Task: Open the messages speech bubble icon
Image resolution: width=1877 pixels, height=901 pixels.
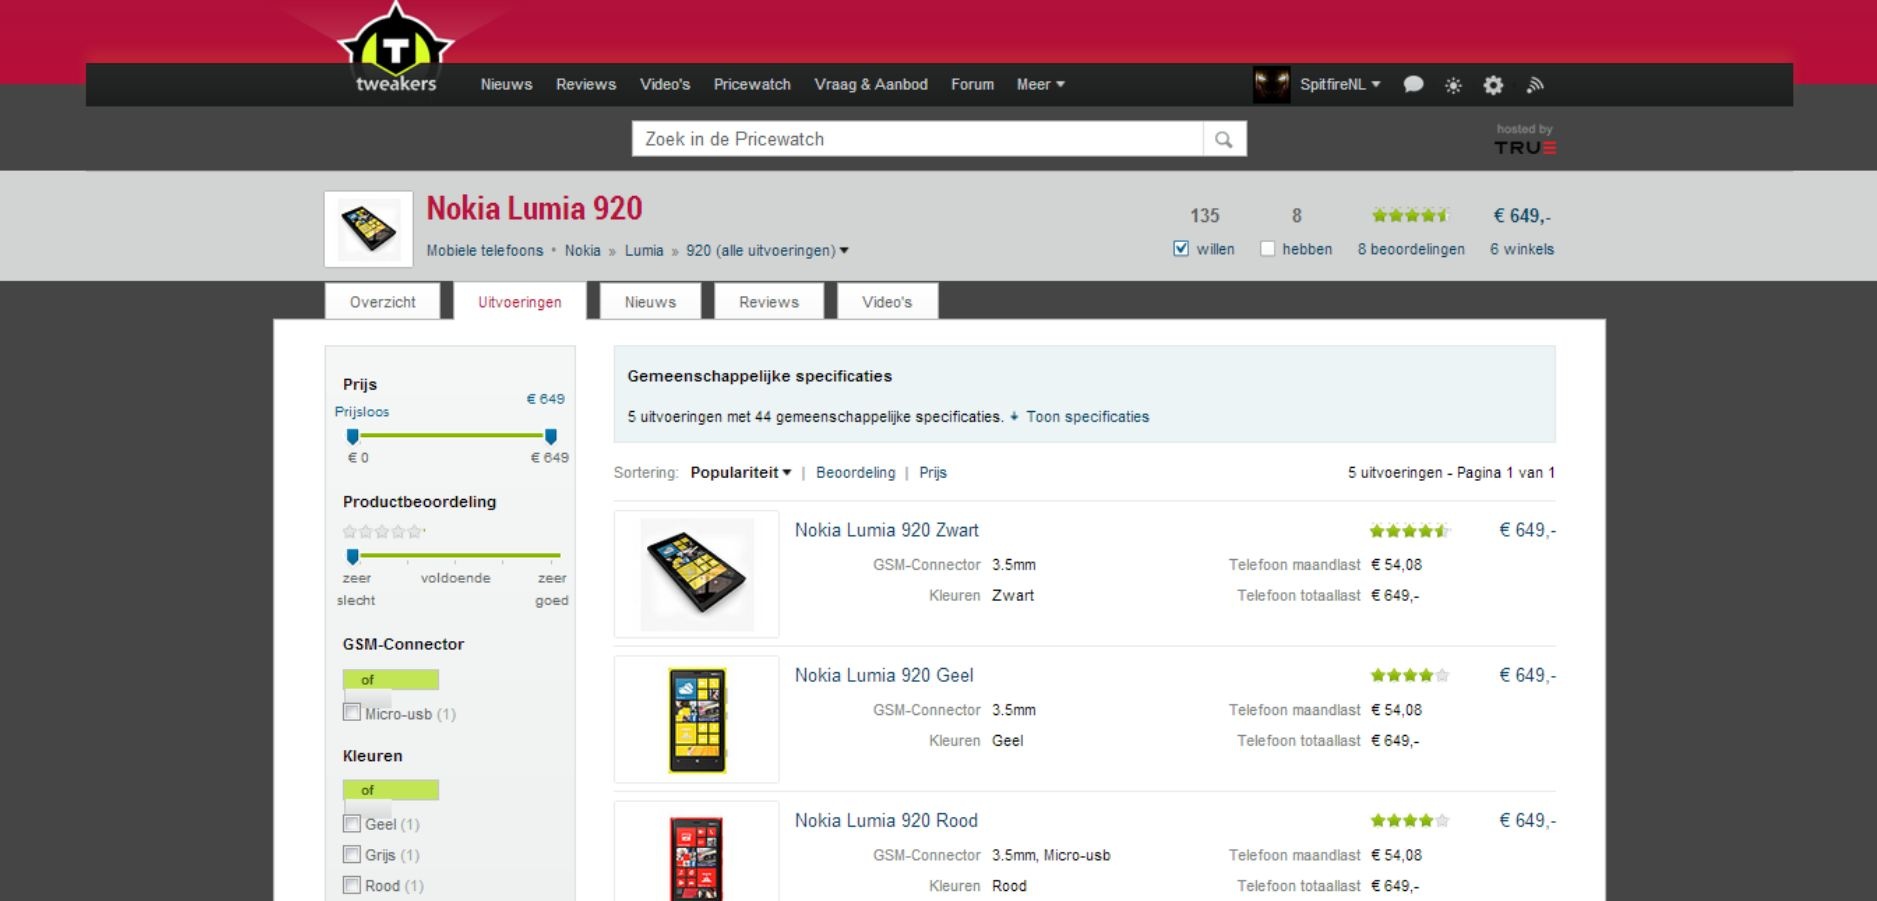Action: pos(1413,85)
